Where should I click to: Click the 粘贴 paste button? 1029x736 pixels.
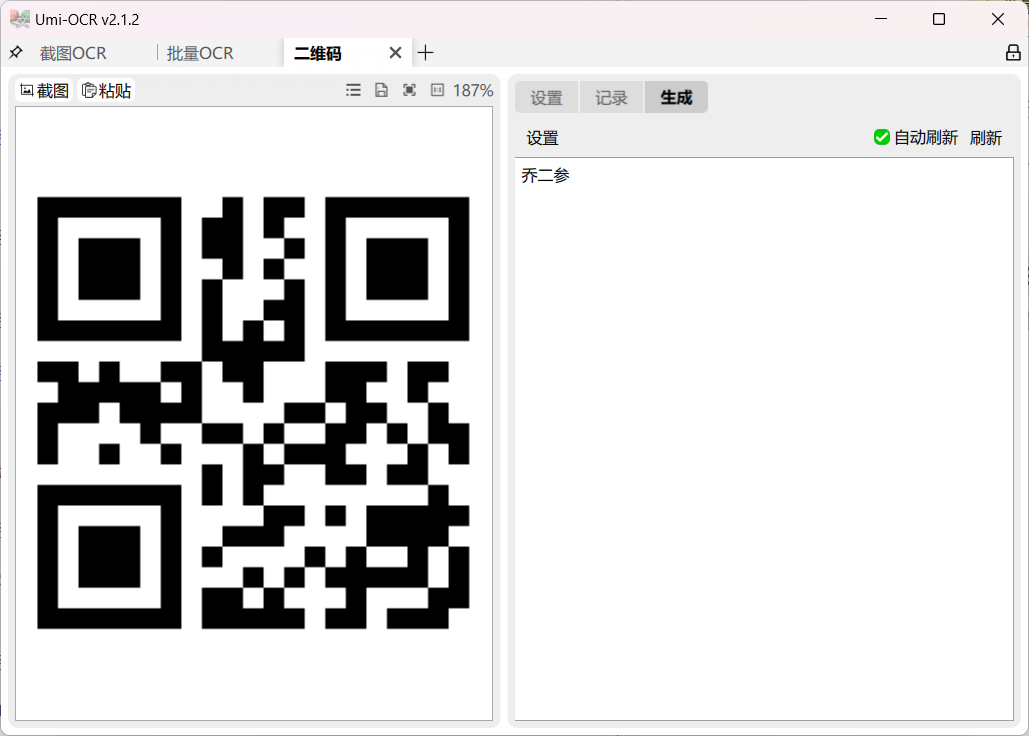[x=106, y=91]
